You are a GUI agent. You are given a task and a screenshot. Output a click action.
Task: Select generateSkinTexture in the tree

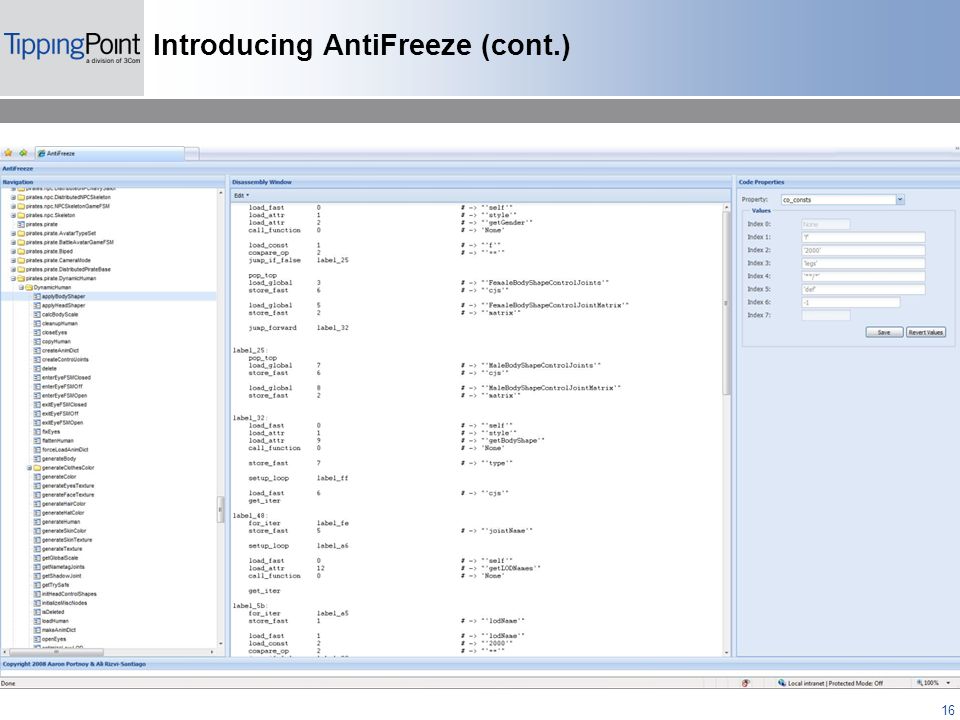[x=67, y=540]
